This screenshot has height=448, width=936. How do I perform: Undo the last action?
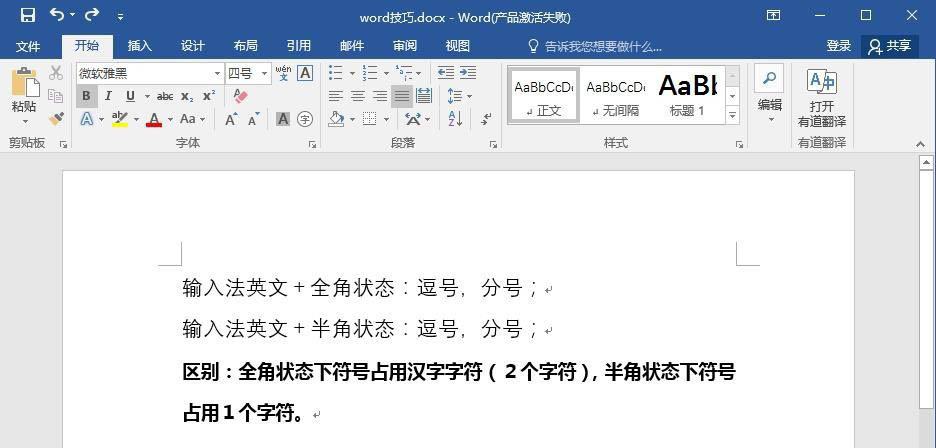coord(57,14)
